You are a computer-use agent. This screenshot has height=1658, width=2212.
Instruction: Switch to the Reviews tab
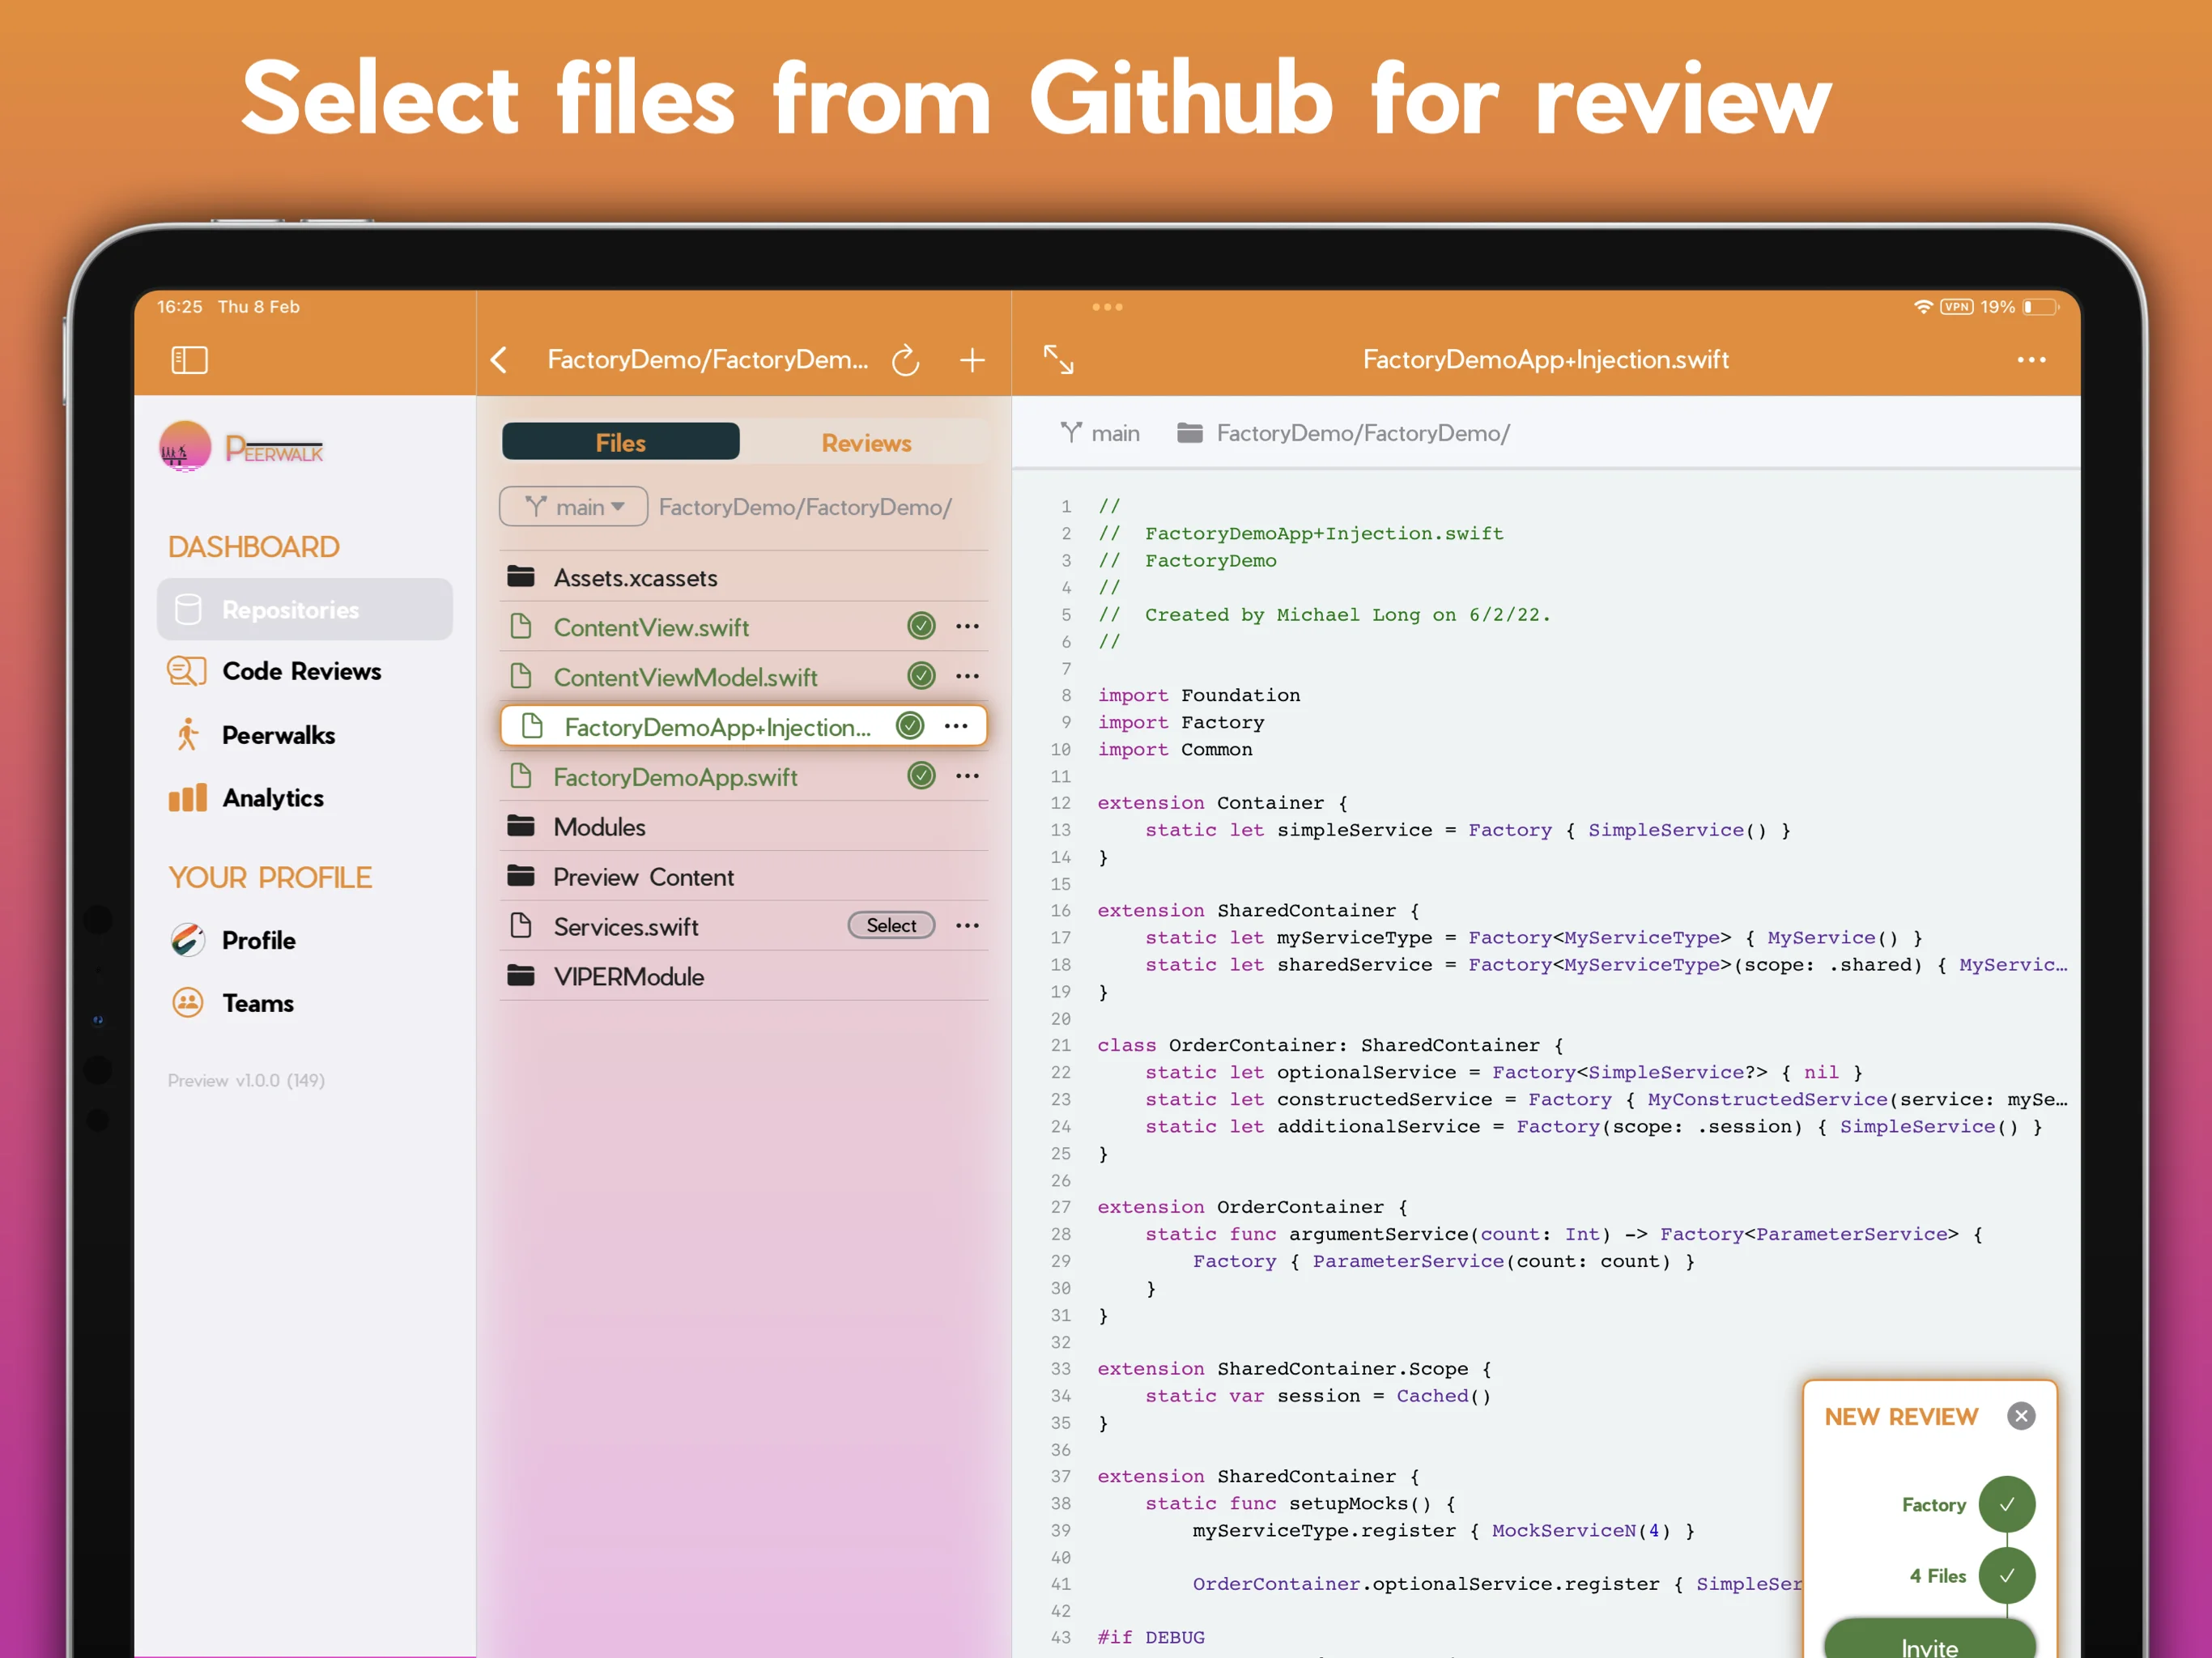point(866,442)
